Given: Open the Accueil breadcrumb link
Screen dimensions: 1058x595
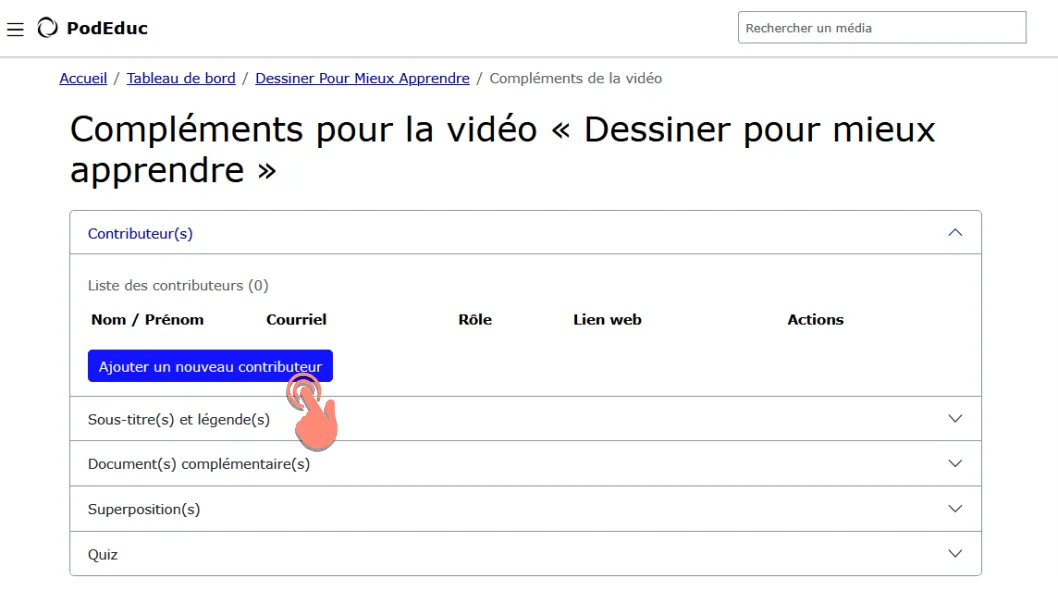Looking at the screenshot, I should click(x=83, y=78).
